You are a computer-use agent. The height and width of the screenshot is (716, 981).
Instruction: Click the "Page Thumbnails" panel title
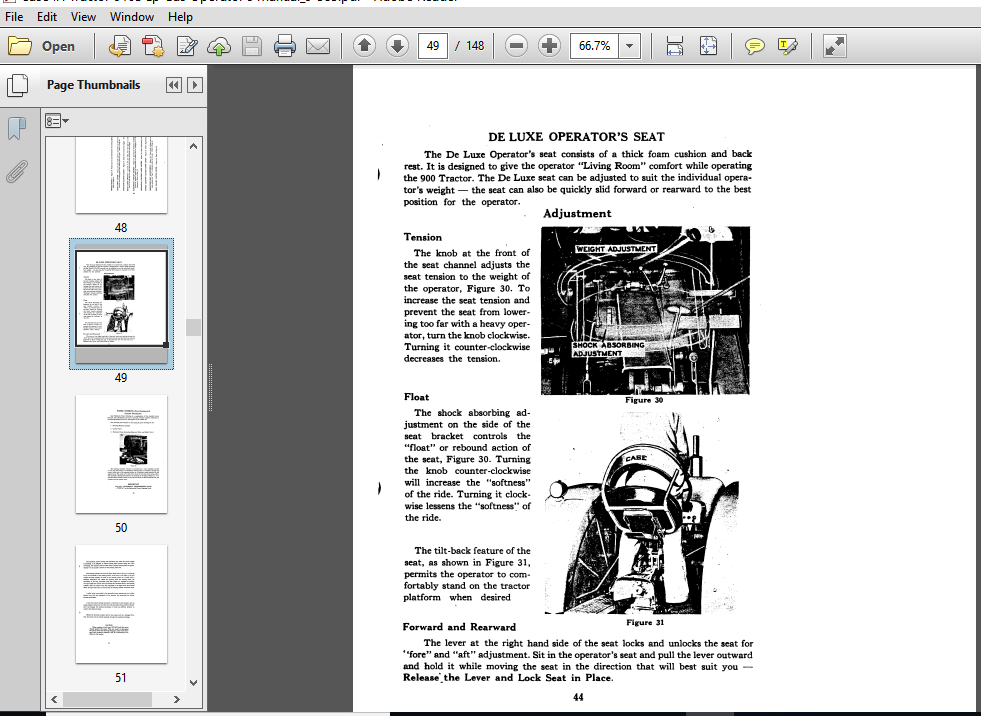point(94,85)
